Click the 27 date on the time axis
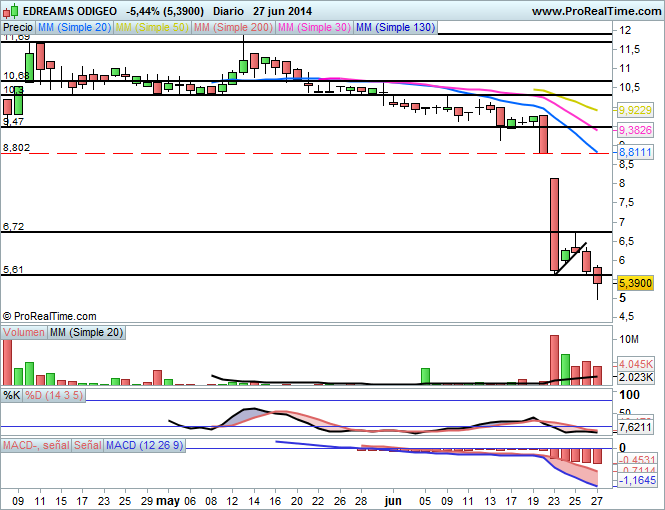 click(597, 501)
